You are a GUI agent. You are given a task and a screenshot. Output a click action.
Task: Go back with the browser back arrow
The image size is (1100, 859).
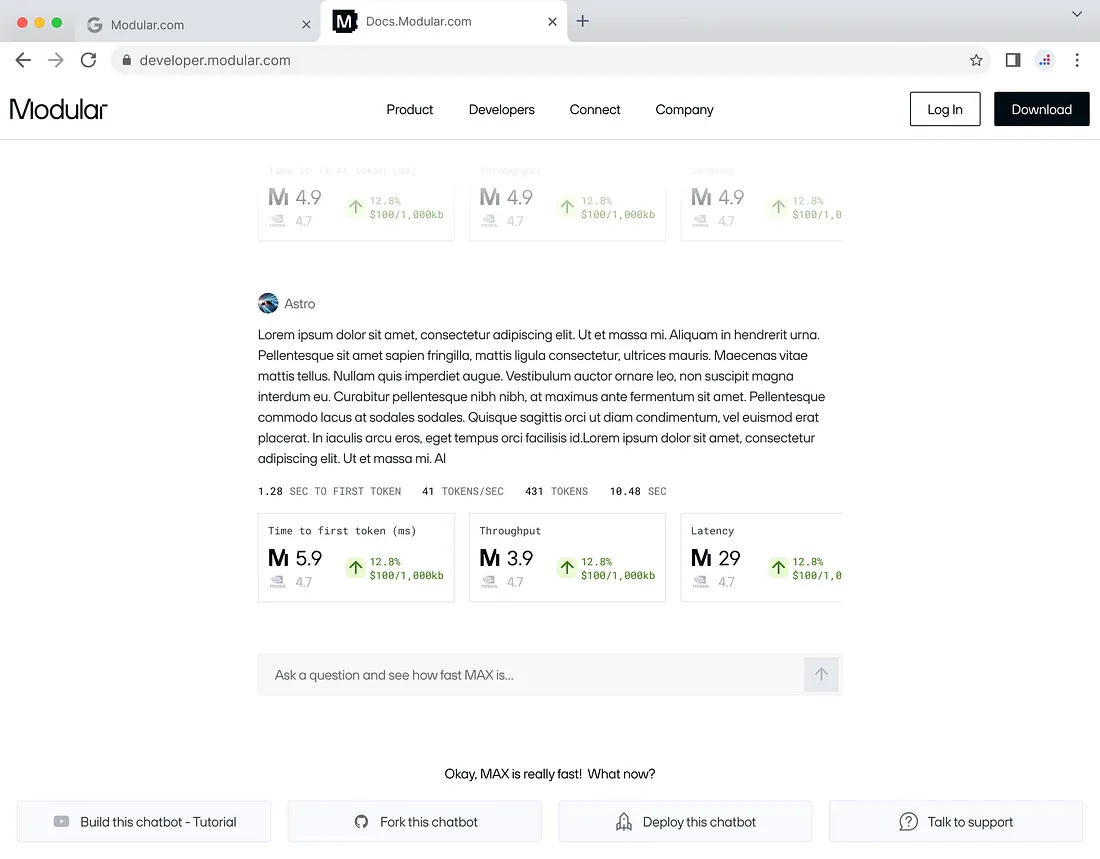pyautogui.click(x=23, y=60)
